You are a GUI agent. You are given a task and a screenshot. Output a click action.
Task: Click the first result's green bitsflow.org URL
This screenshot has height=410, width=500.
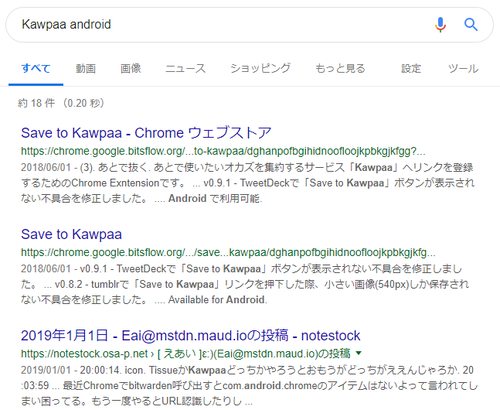[x=223, y=151]
